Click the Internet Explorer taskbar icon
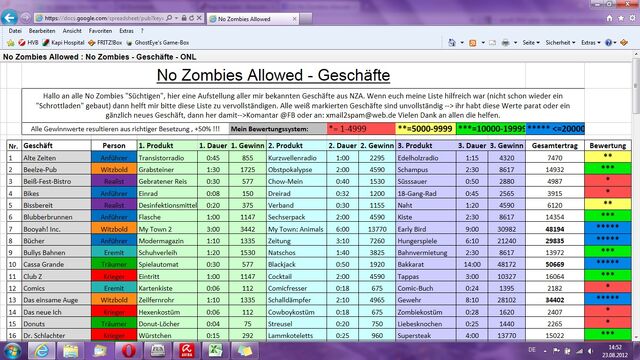The width and height of the screenshot is (640, 360). click(x=41, y=351)
